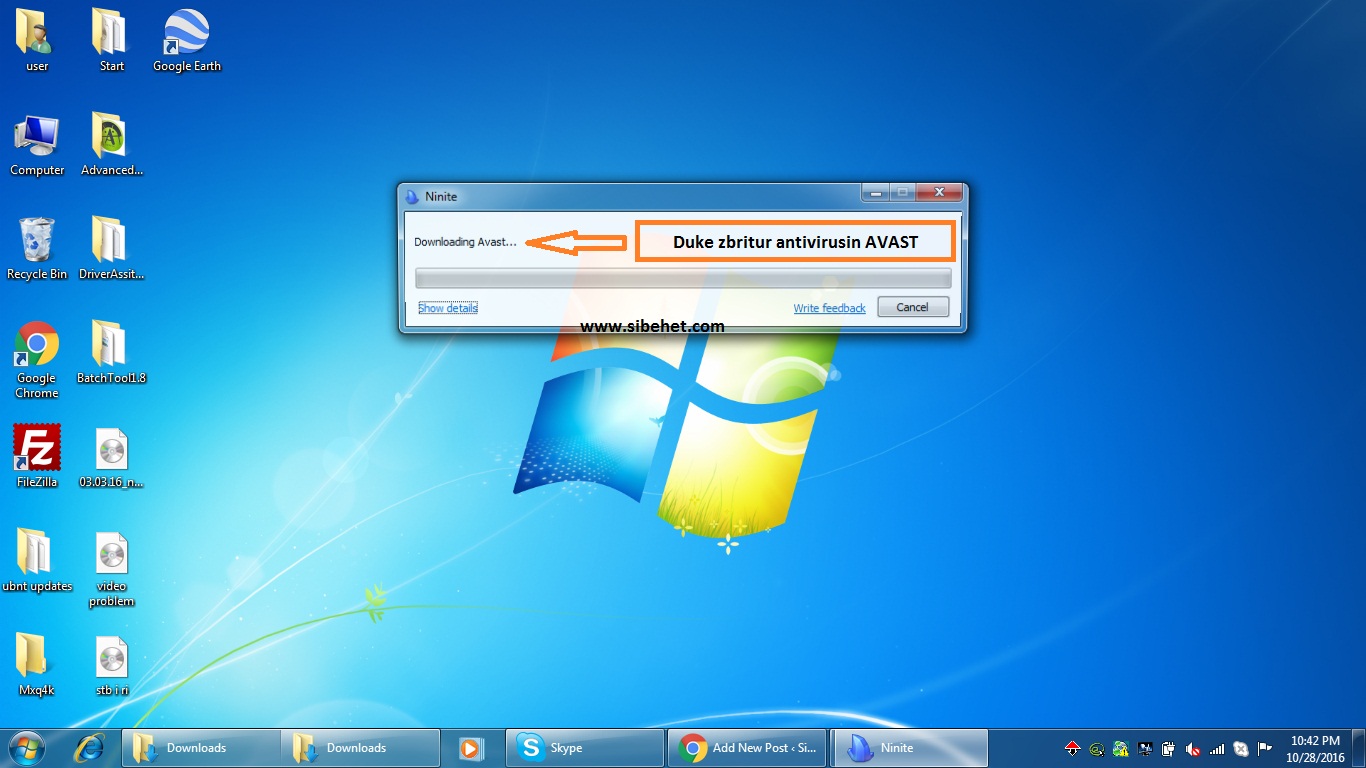Cancel the Ninite download
Image resolution: width=1366 pixels, height=768 pixels.
[x=912, y=307]
